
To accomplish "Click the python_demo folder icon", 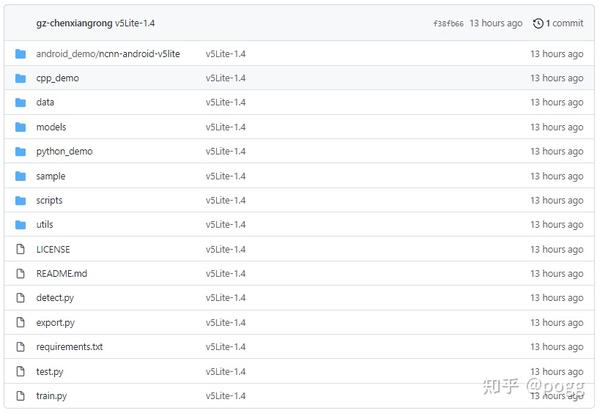I will (x=20, y=151).
